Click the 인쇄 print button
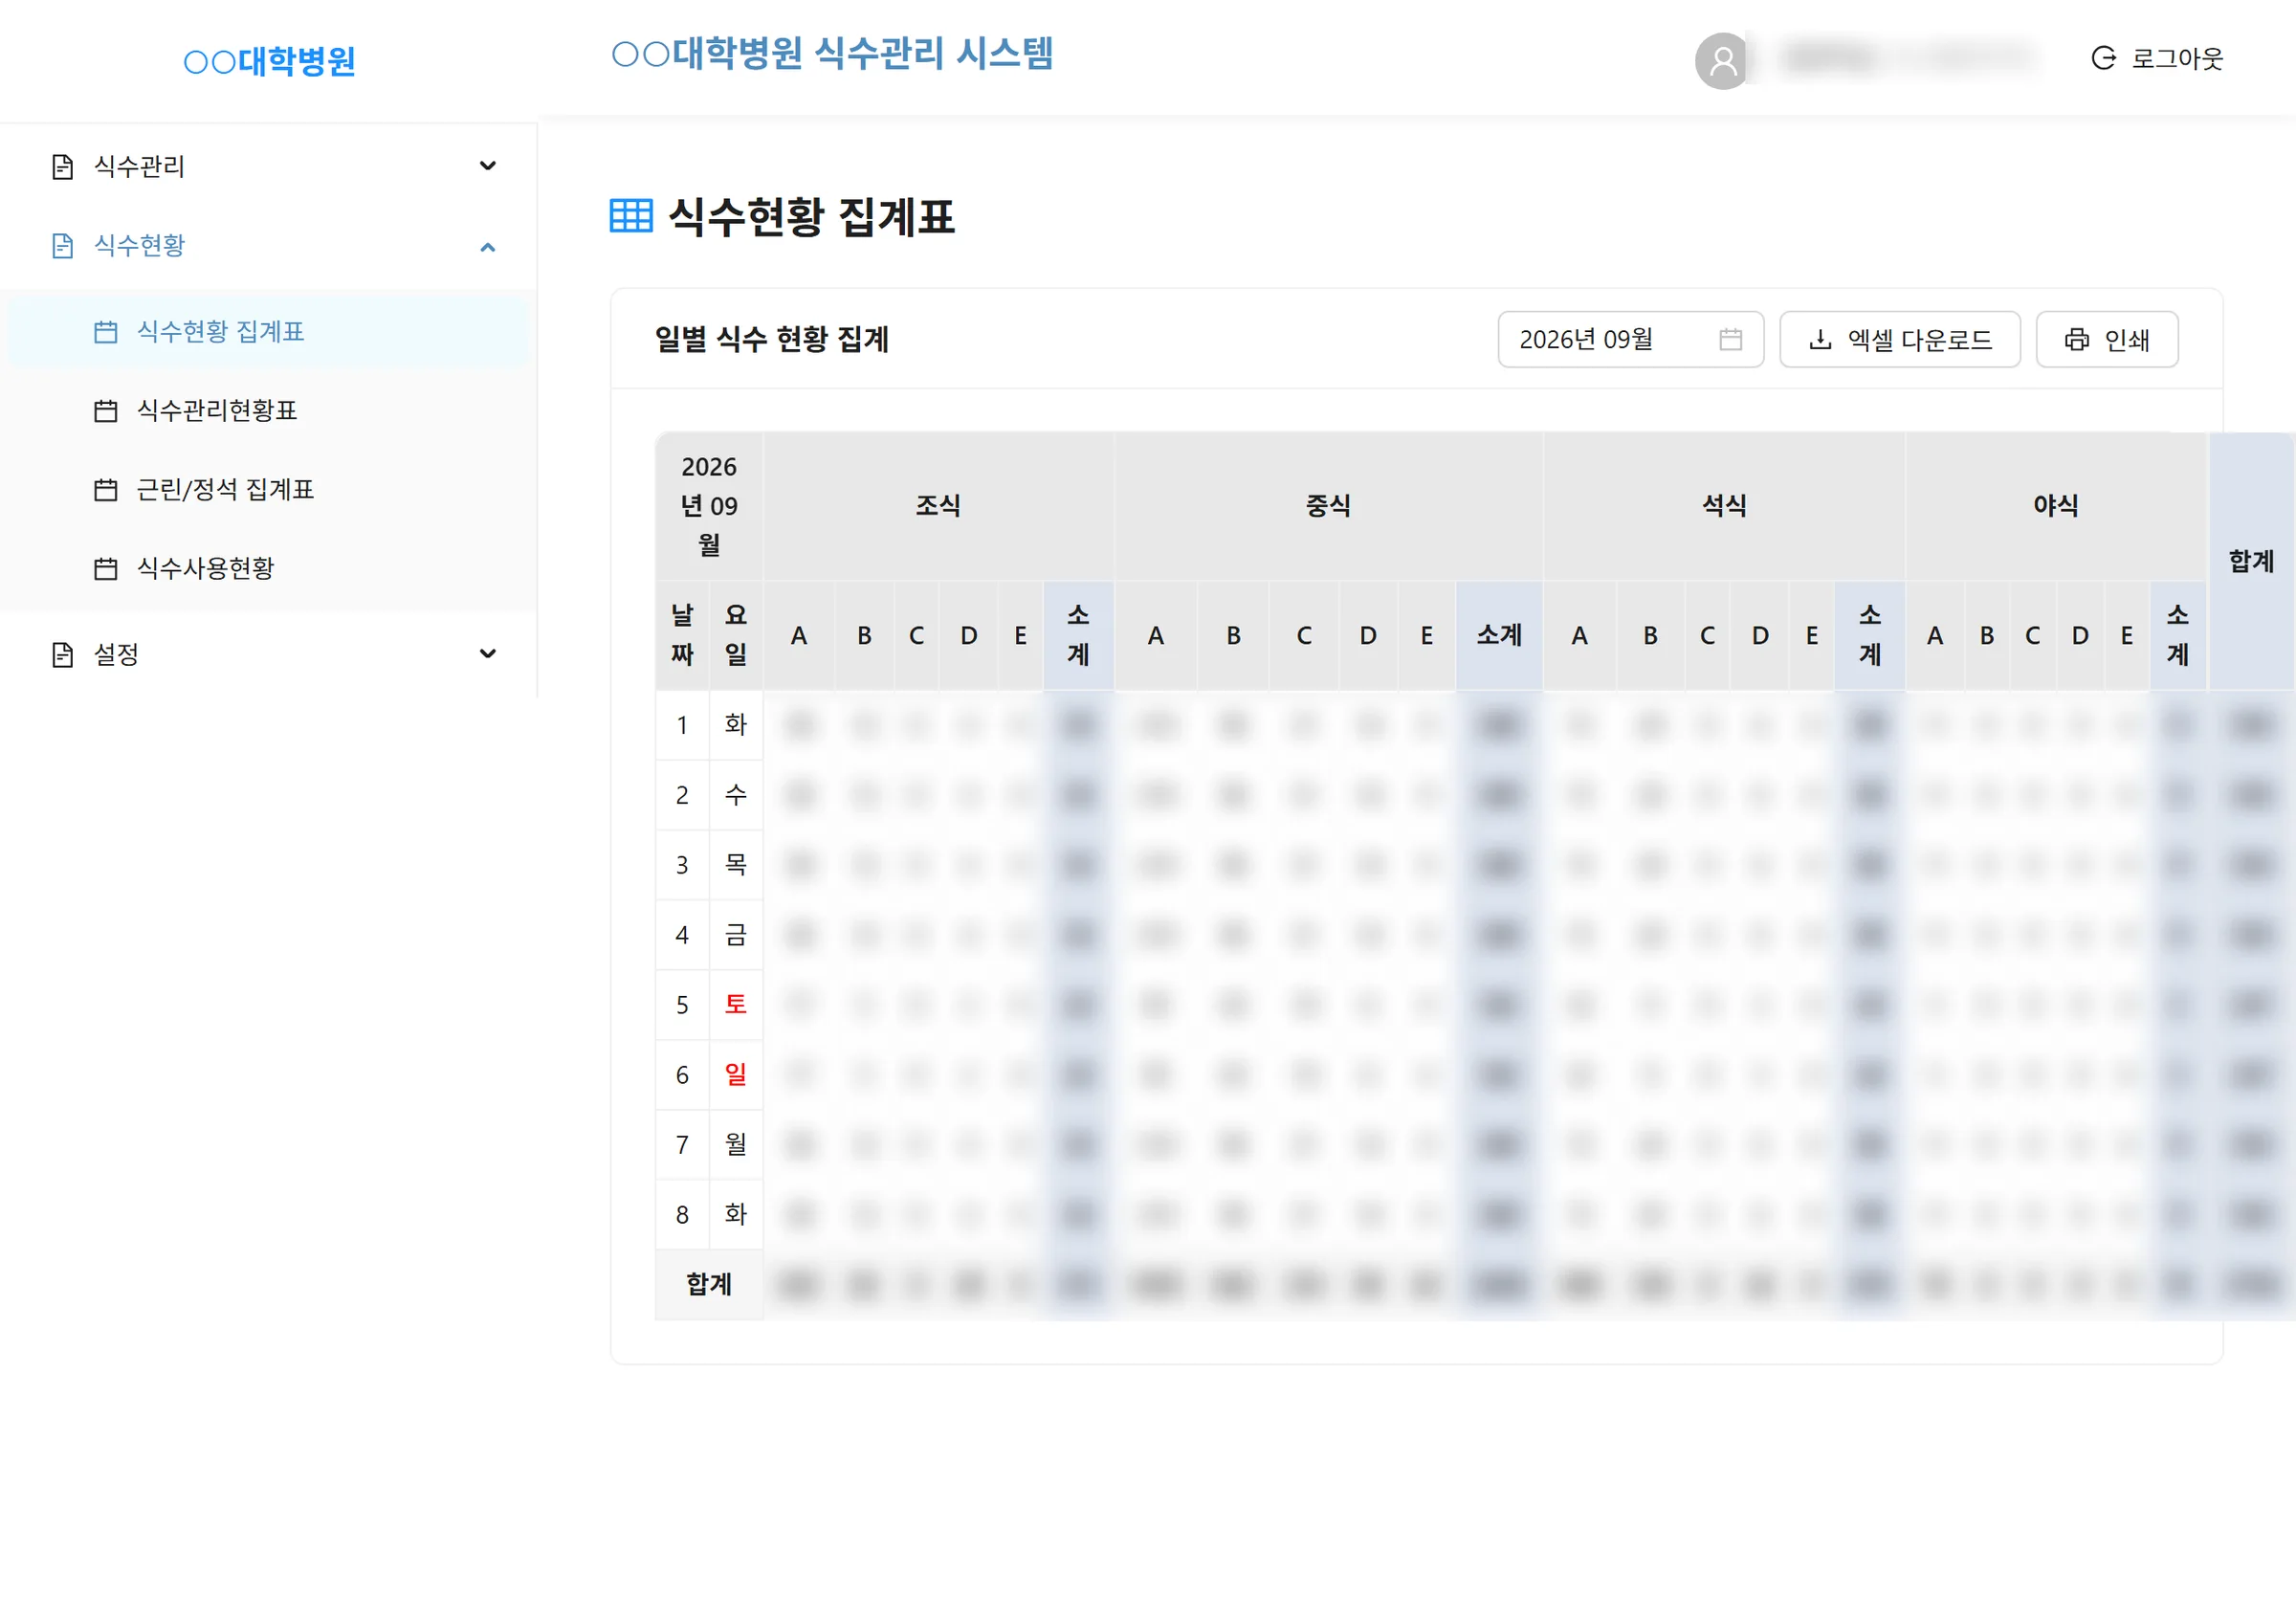 [x=2106, y=339]
